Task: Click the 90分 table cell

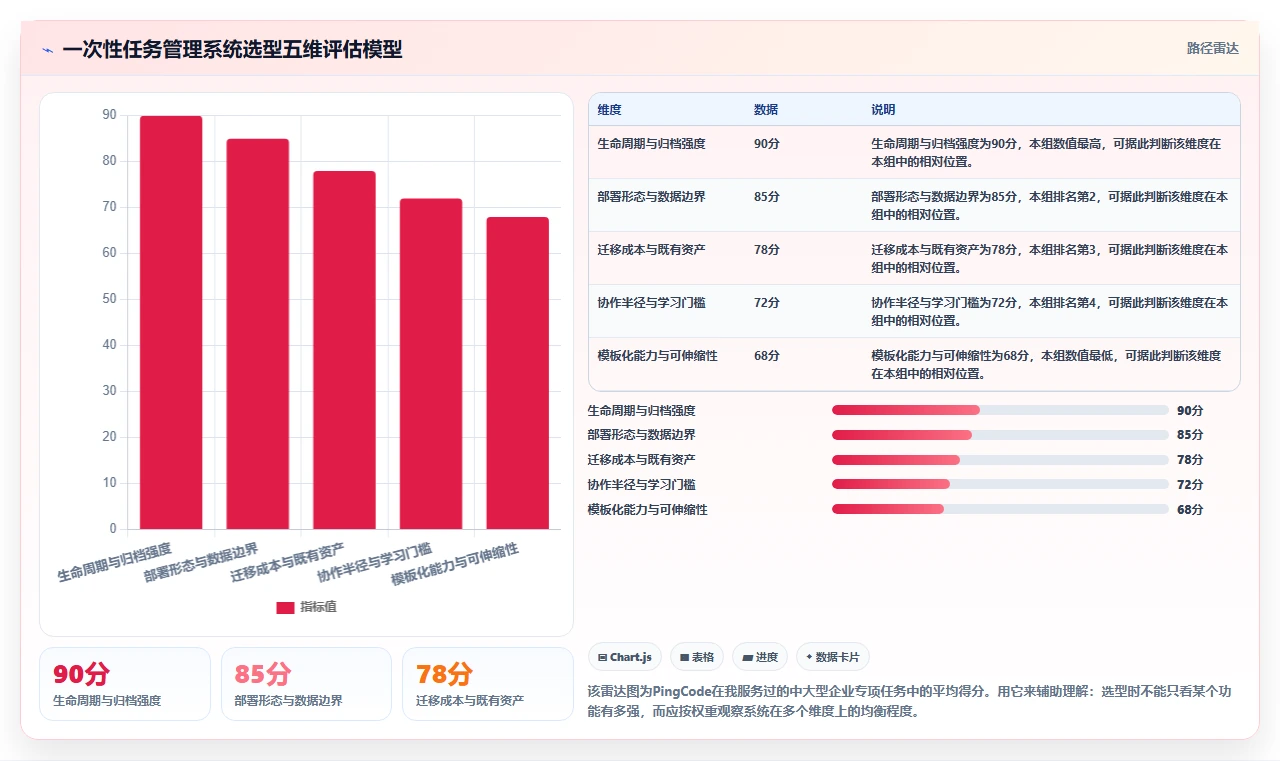Action: pyautogui.click(x=804, y=152)
